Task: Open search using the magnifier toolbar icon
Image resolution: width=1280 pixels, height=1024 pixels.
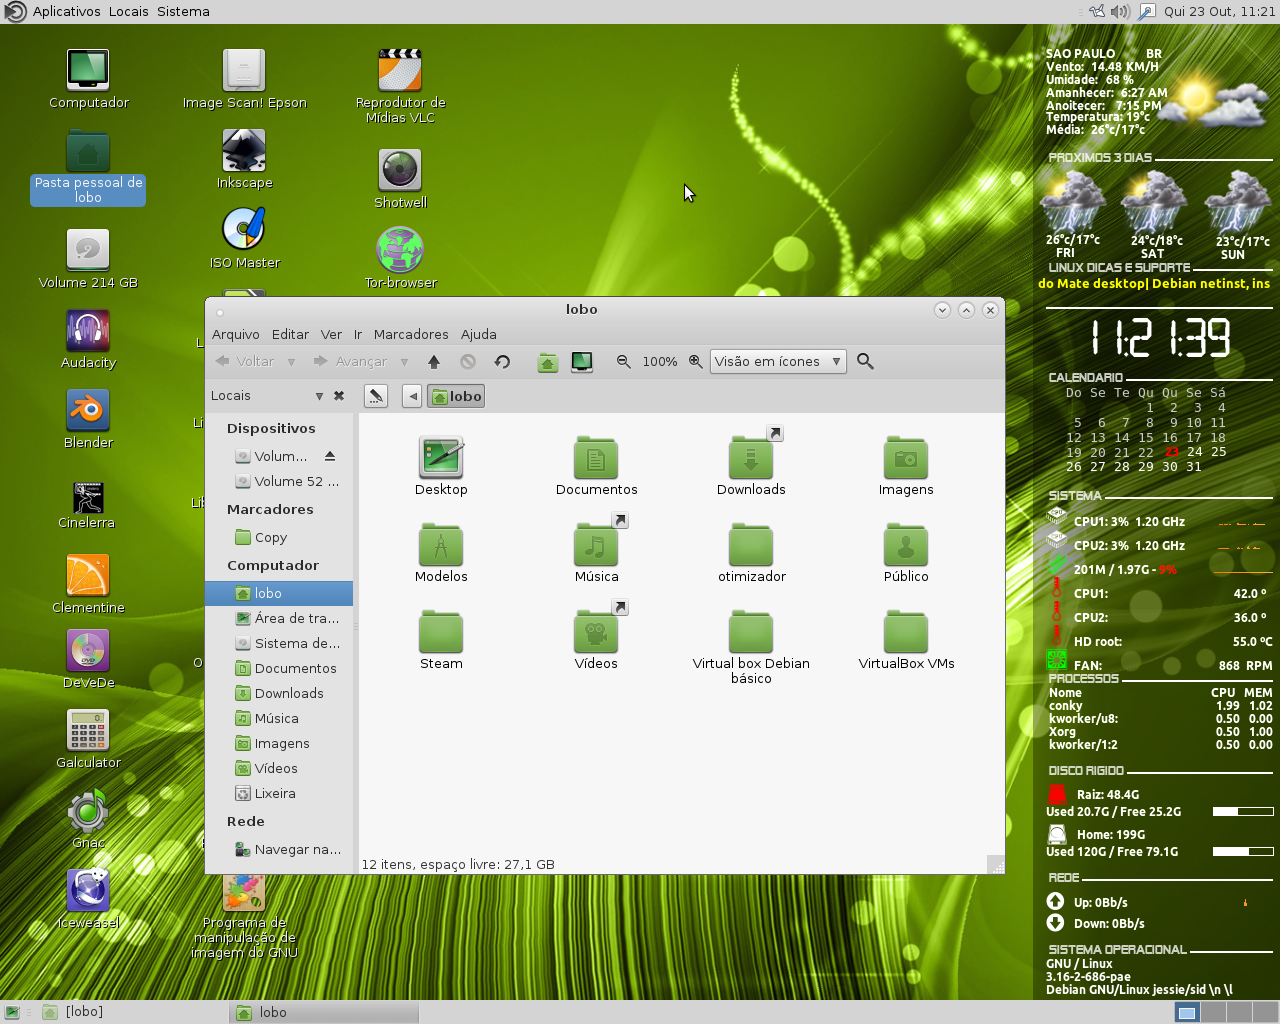Action: pos(864,362)
